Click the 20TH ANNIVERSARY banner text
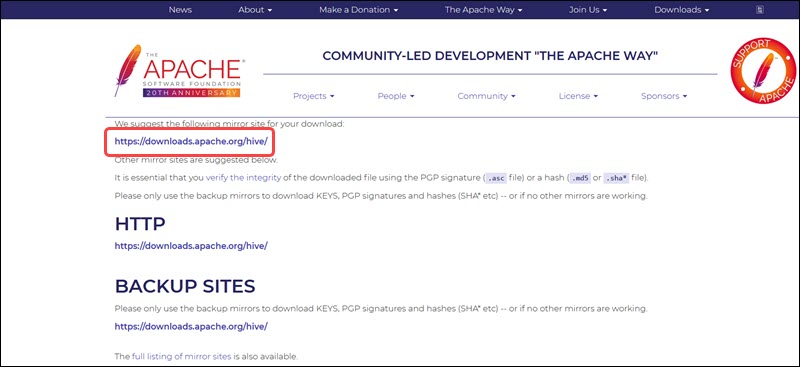The width and height of the screenshot is (800, 367). pos(191,93)
